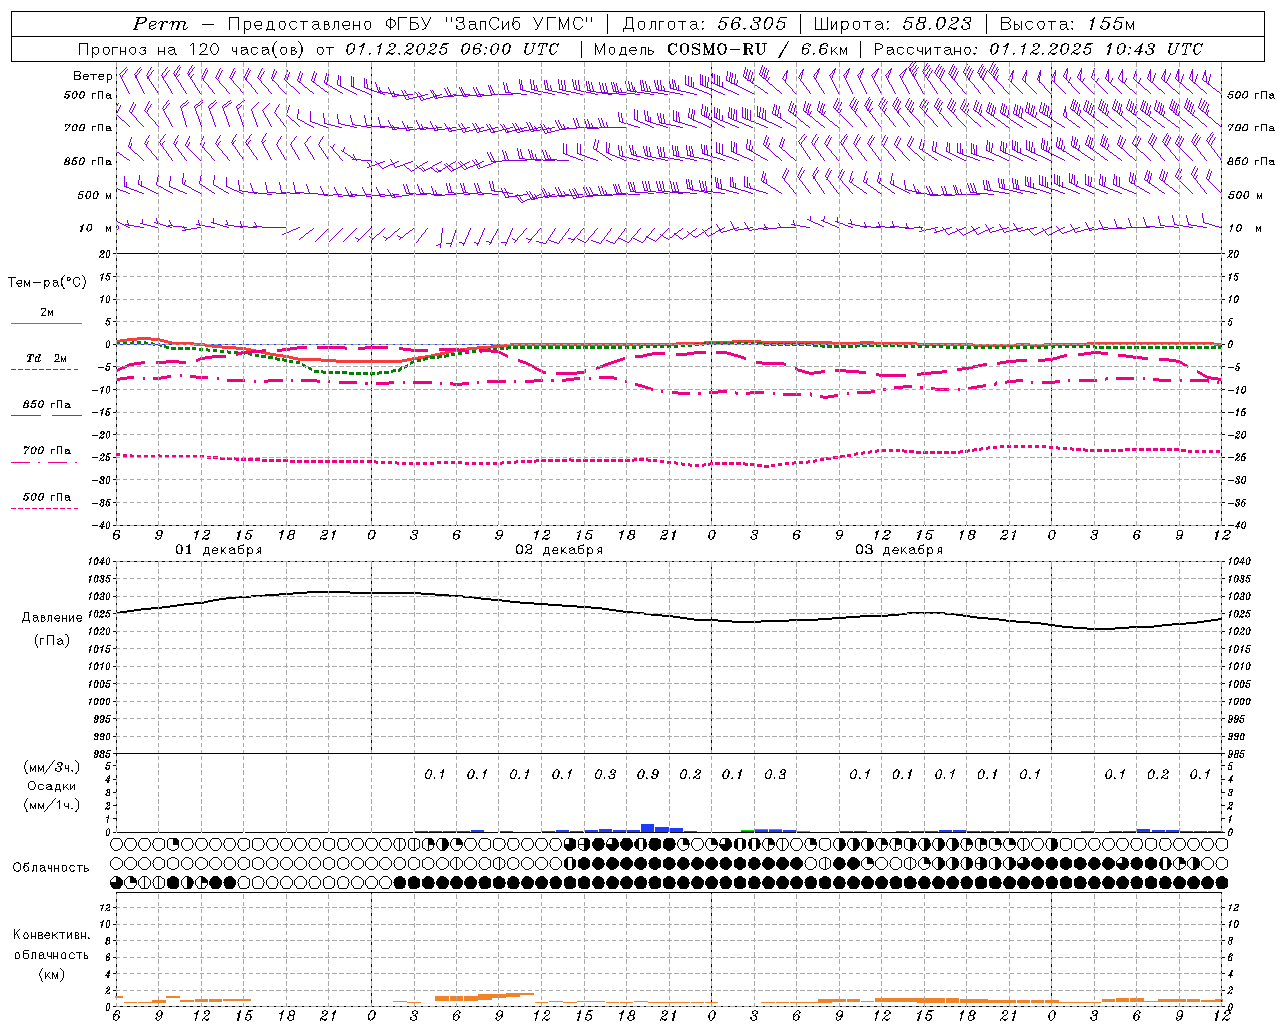This screenshot has height=1024, width=1280.
Task: Click left "700 гПа" label in wind panel
Action: tap(88, 128)
